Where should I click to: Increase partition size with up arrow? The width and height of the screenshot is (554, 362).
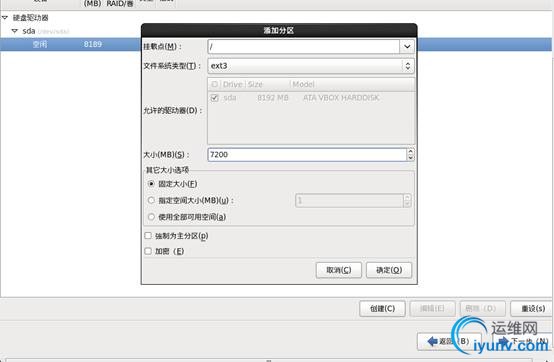(x=410, y=151)
